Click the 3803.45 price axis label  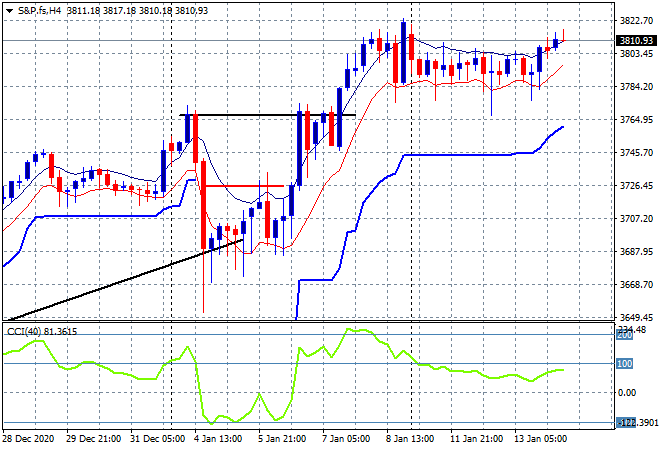click(x=636, y=53)
